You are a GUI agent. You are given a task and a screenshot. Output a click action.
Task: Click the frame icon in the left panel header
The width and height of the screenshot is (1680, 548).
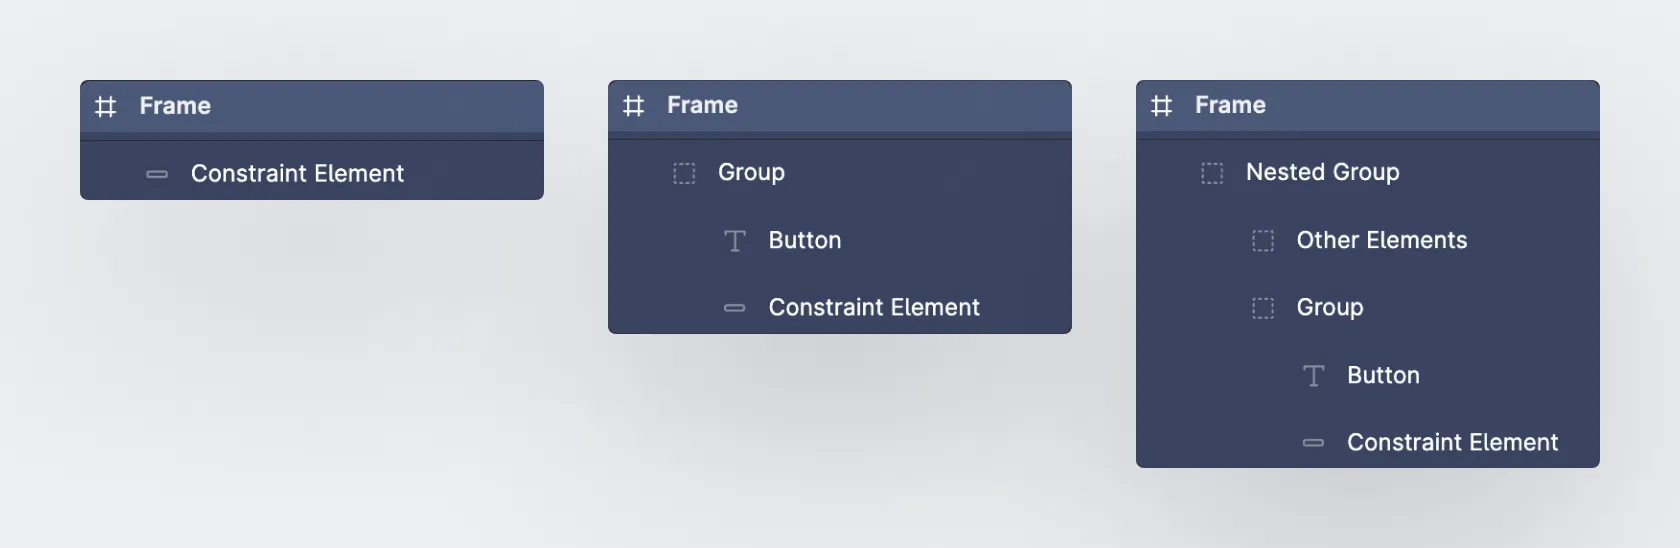[x=105, y=106]
